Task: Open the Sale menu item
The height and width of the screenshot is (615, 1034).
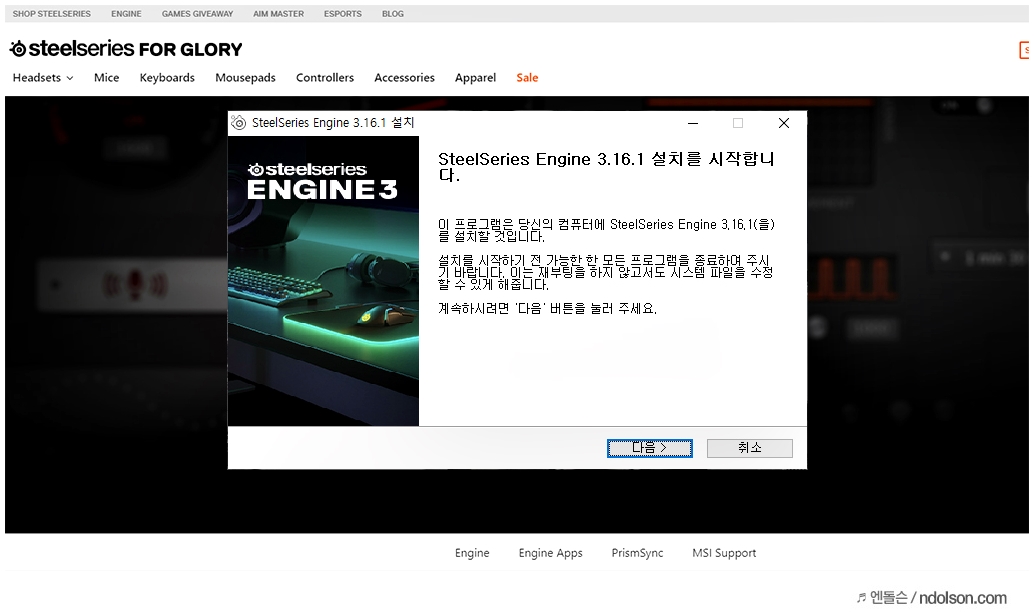Action: tap(527, 78)
